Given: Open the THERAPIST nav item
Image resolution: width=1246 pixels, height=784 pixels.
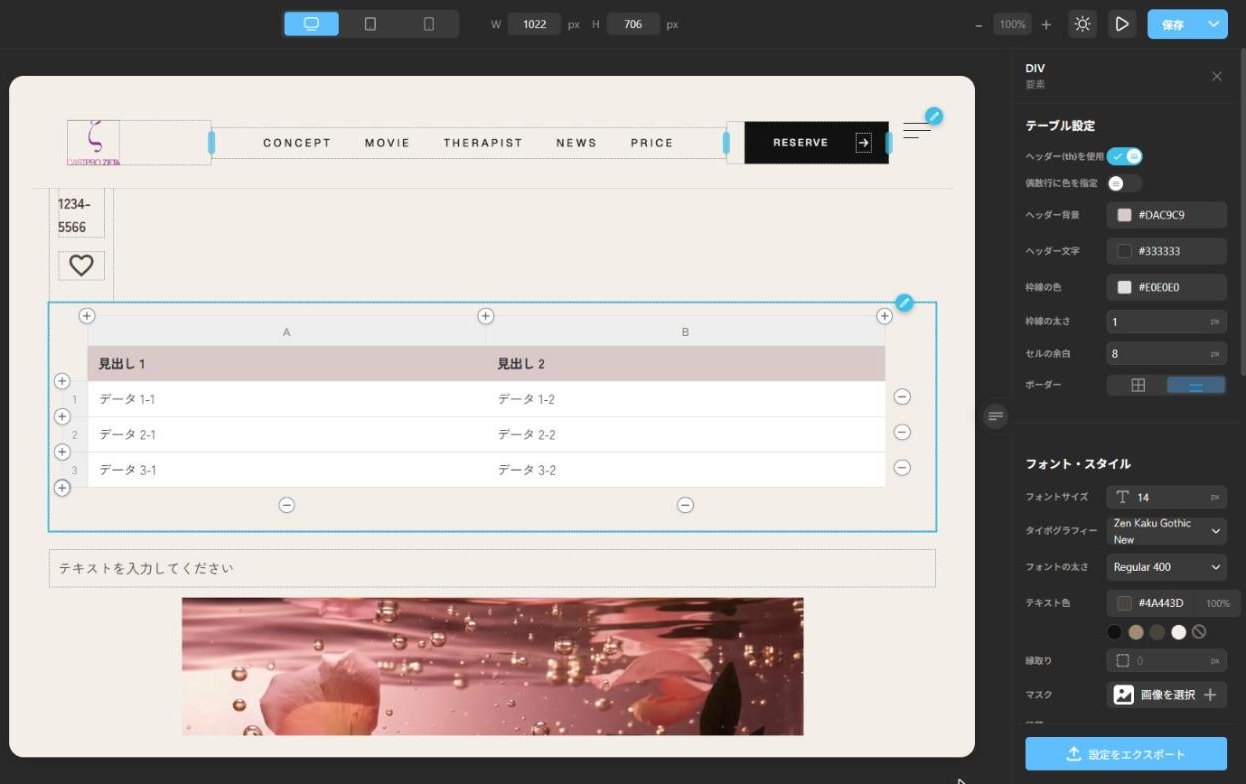Looking at the screenshot, I should point(483,143).
